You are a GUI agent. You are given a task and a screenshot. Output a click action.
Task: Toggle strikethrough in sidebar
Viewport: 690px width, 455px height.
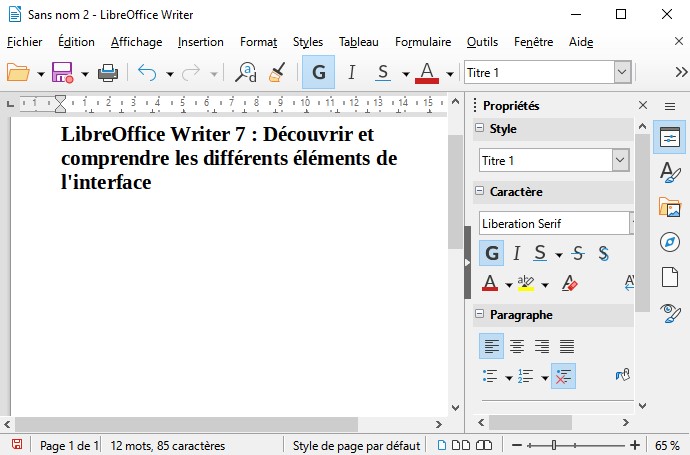(578, 253)
